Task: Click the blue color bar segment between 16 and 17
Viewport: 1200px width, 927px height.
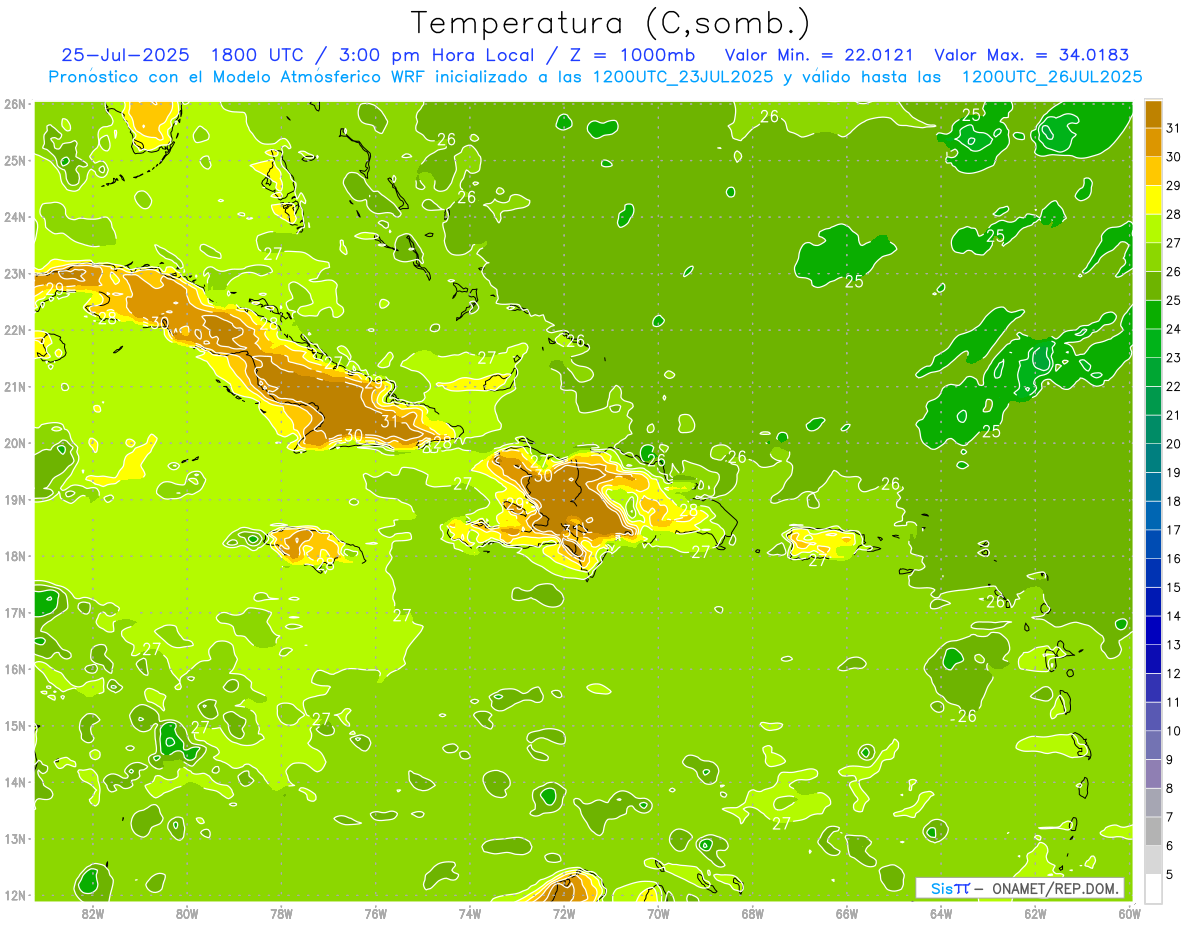Action: 1153,544
